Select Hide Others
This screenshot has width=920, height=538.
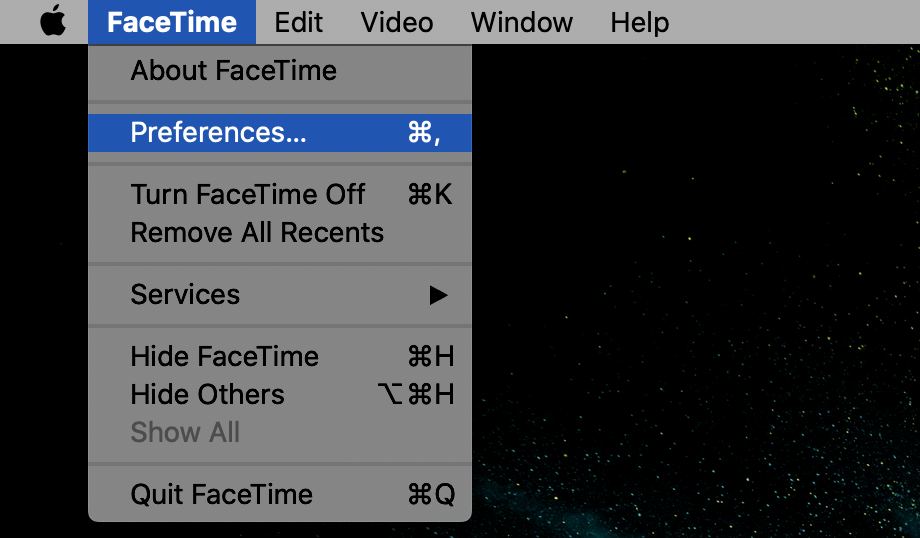click(207, 395)
